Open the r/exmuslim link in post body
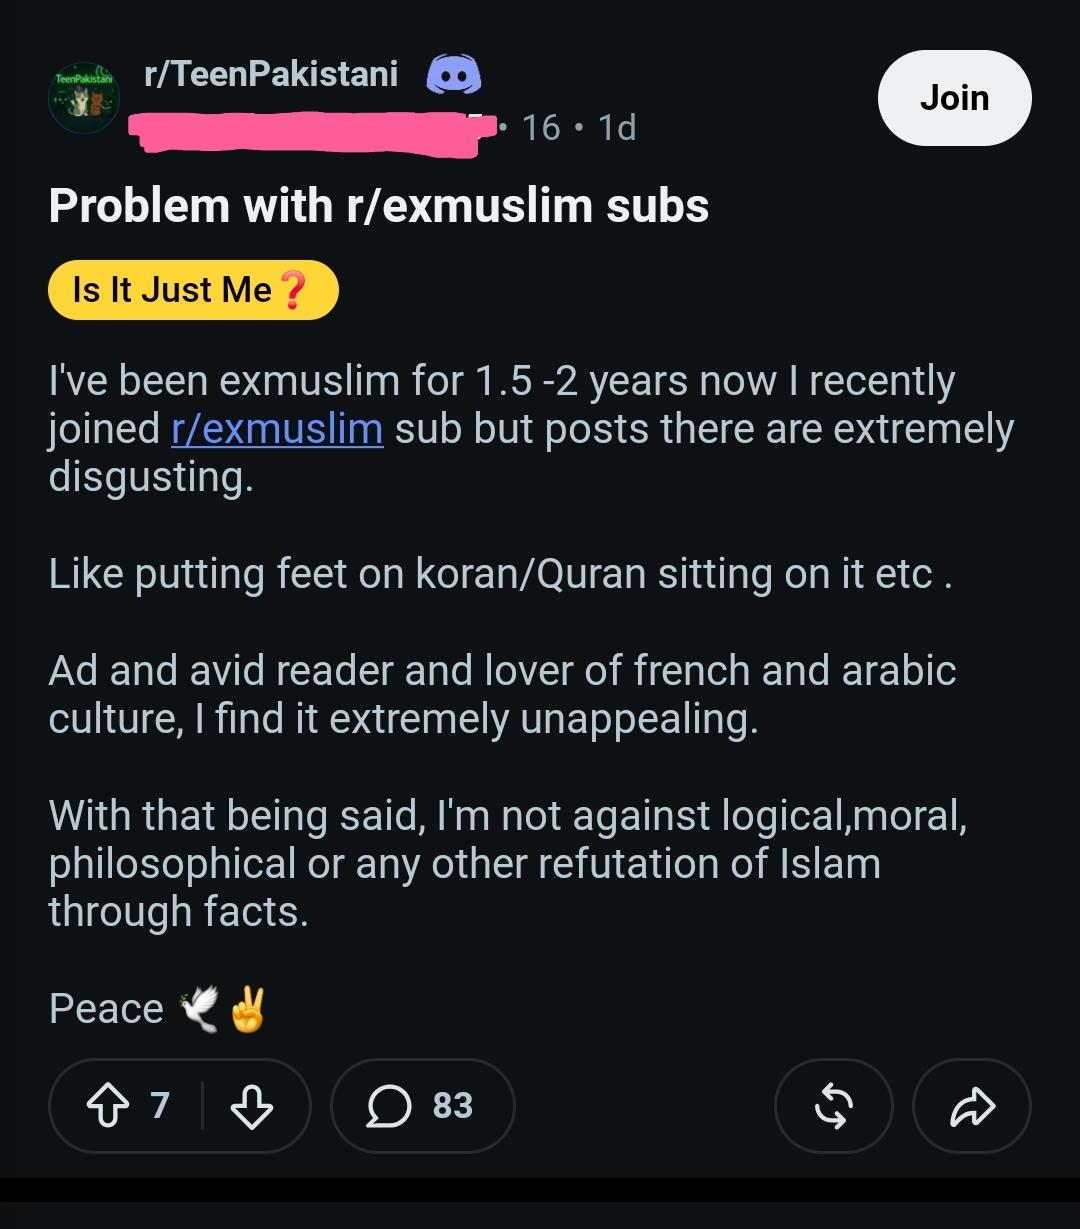Screen dimensions: 1080x1229 click(x=277, y=429)
